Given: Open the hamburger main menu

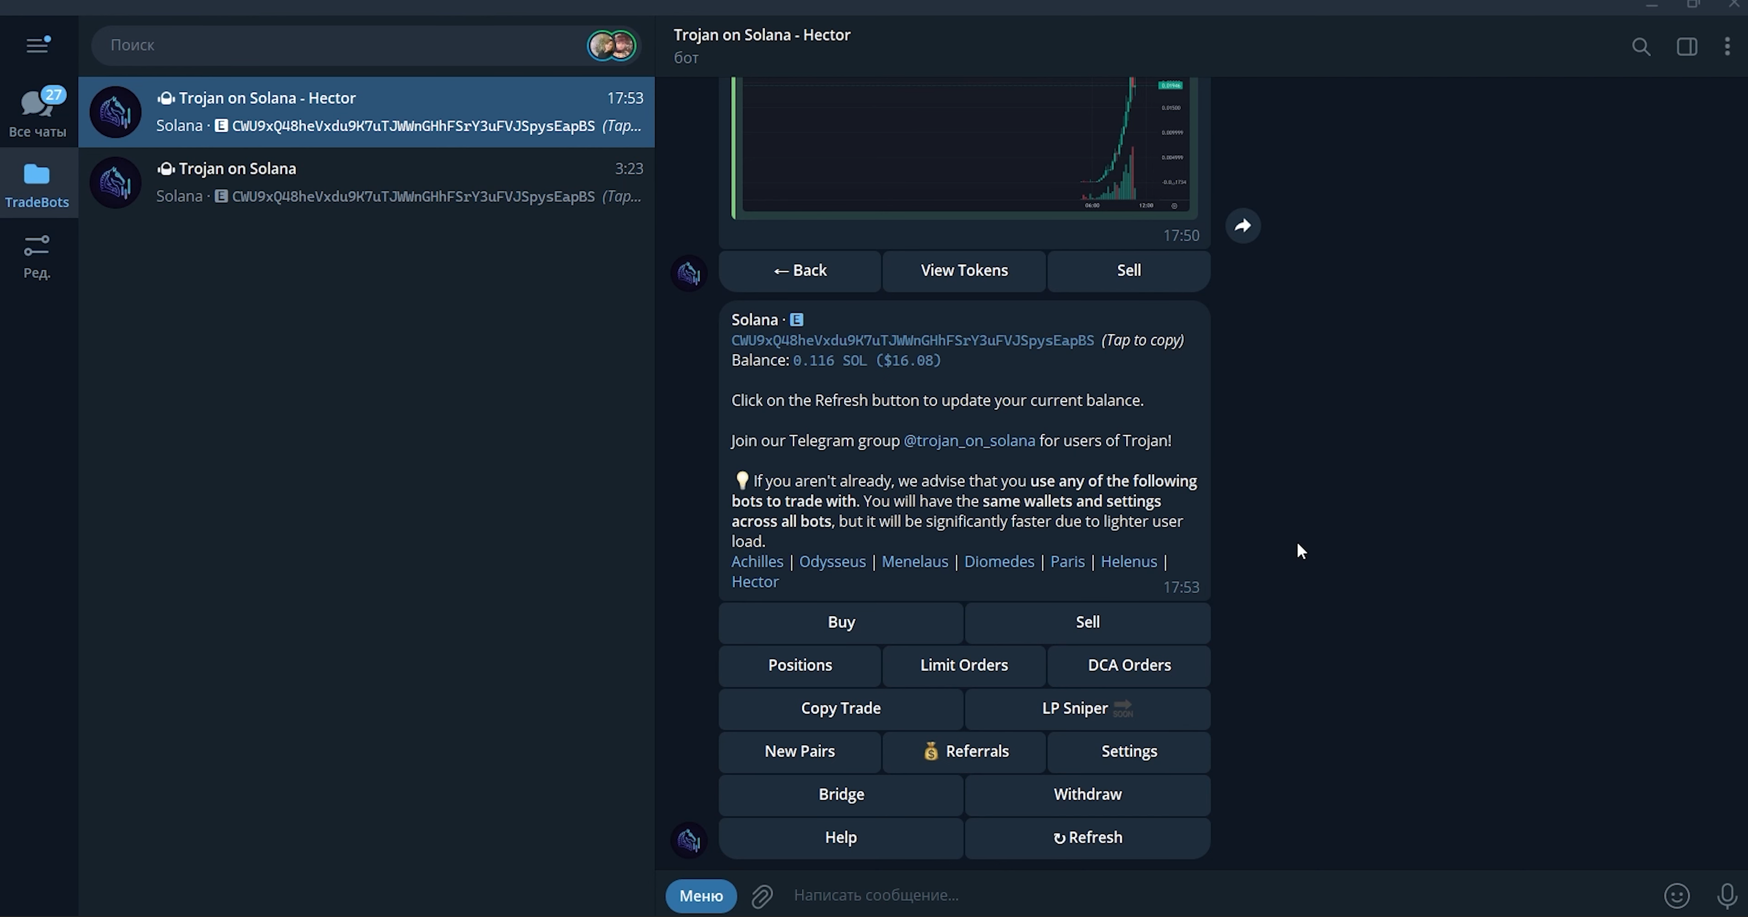Looking at the screenshot, I should click(38, 45).
